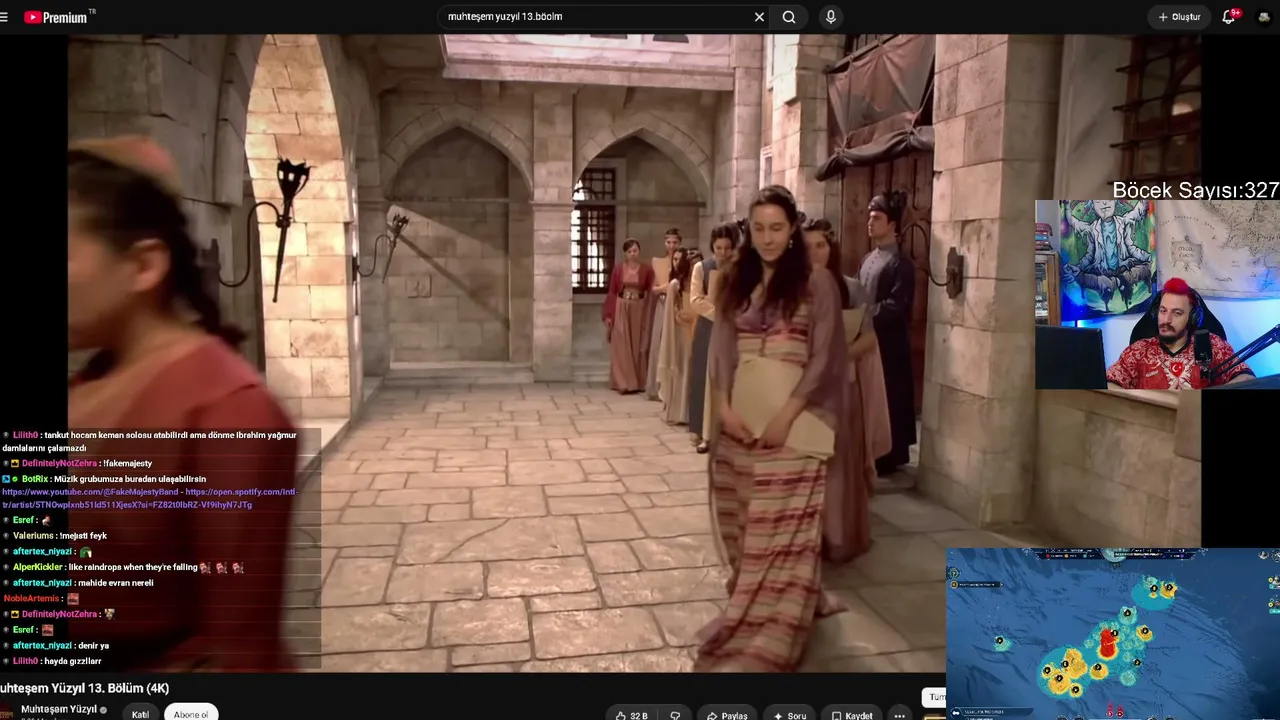
Task: Click the 'mahide evran nereli' chat message
Action: (x=115, y=583)
